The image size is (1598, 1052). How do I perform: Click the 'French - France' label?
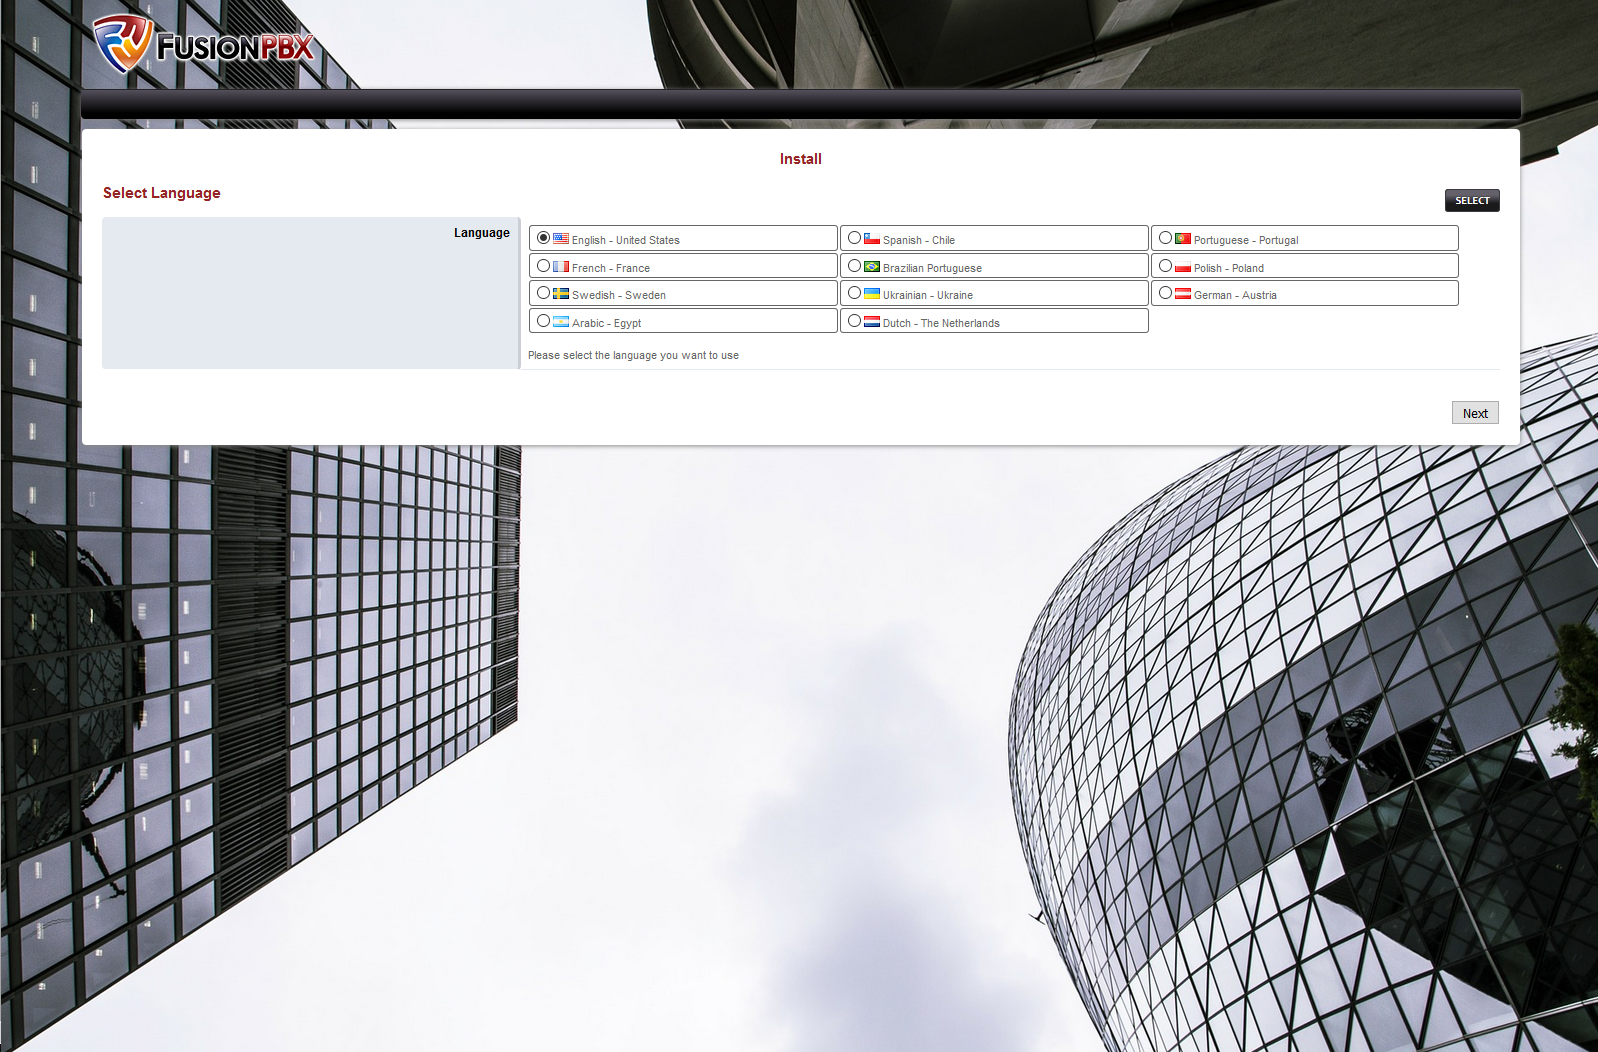(611, 268)
